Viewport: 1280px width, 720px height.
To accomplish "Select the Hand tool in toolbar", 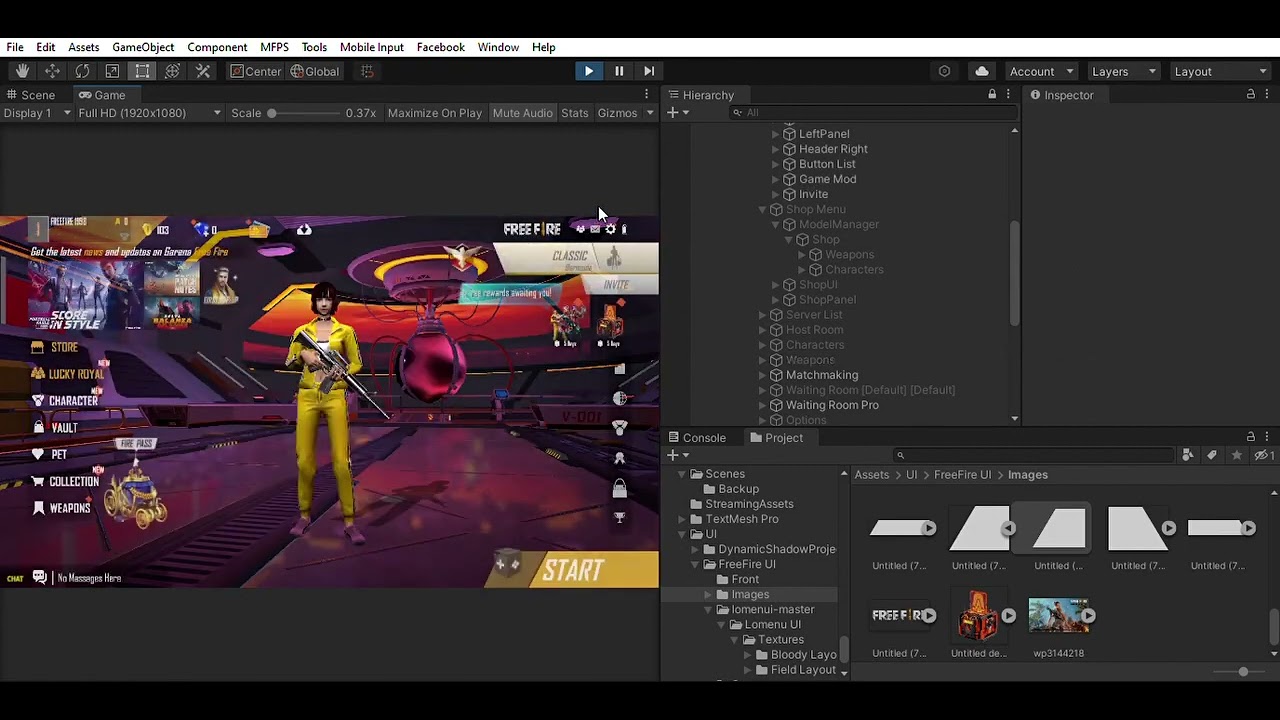I will point(22,71).
